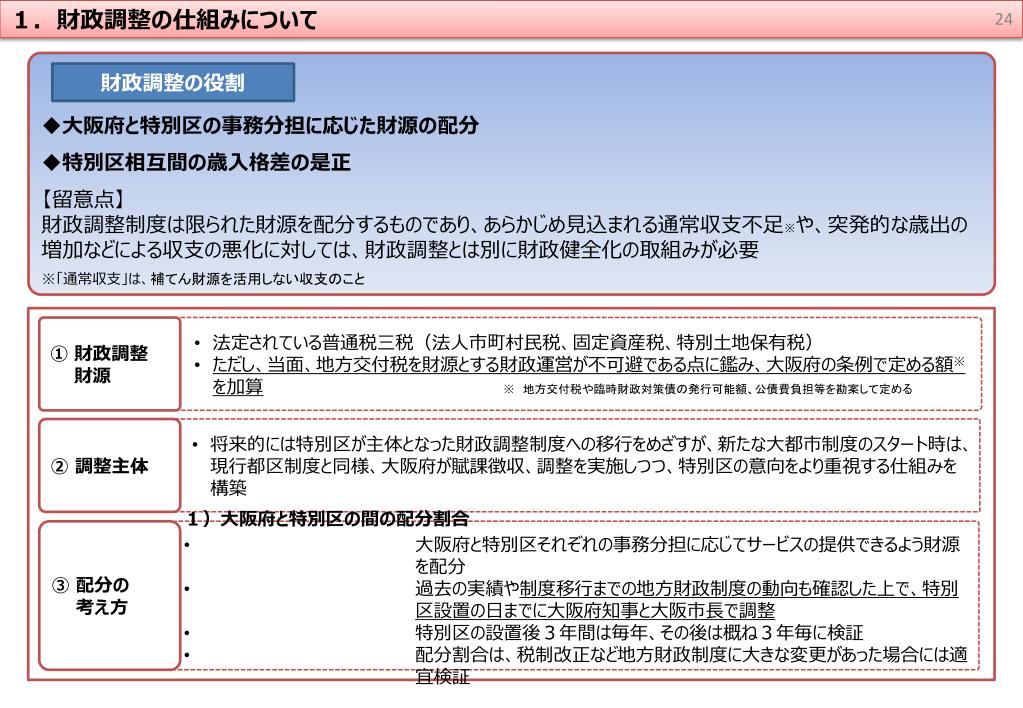
Task: Select the 【留意点】 heading
Action: pyautogui.click(x=83, y=198)
